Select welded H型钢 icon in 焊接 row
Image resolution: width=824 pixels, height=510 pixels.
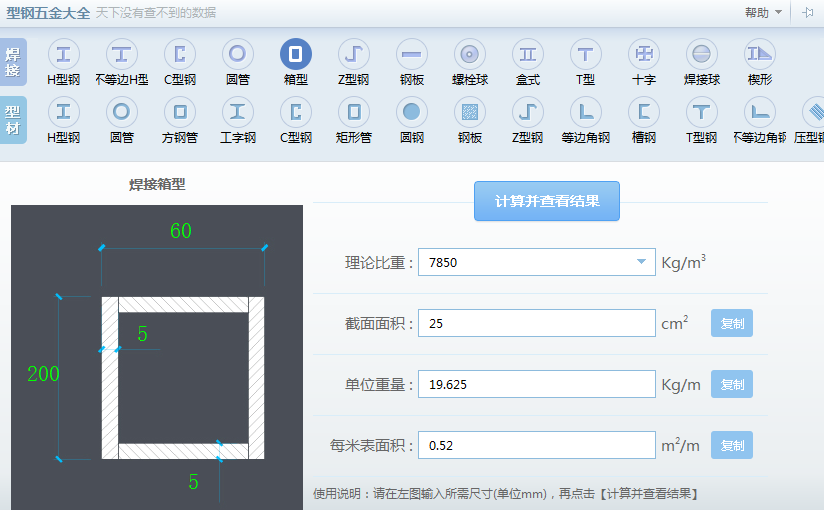64,54
